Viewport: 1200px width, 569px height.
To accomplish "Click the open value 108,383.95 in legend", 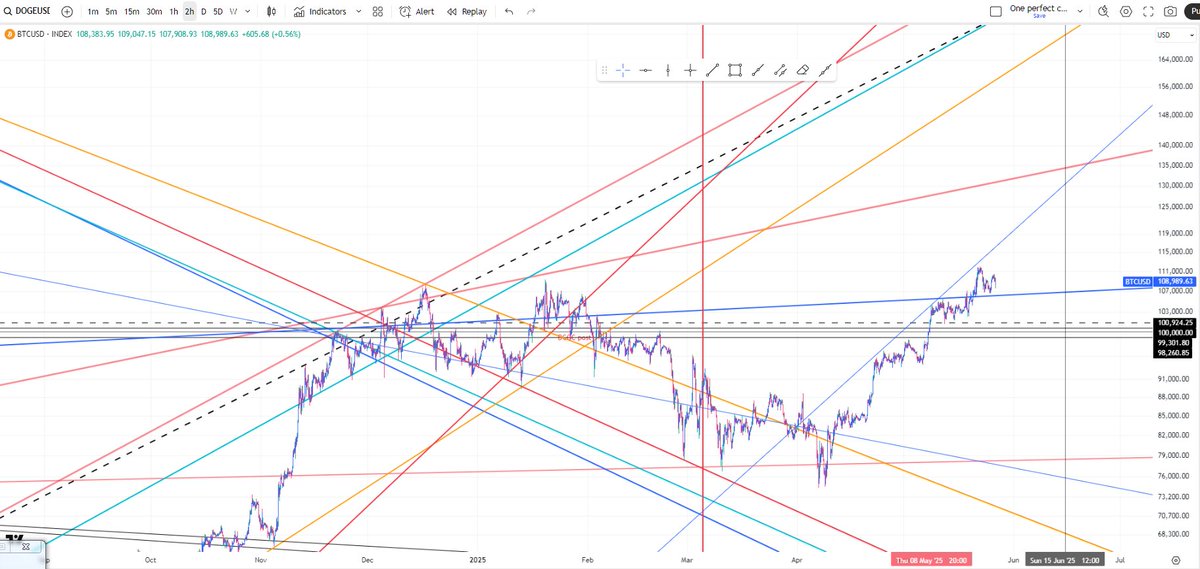I will [95, 34].
